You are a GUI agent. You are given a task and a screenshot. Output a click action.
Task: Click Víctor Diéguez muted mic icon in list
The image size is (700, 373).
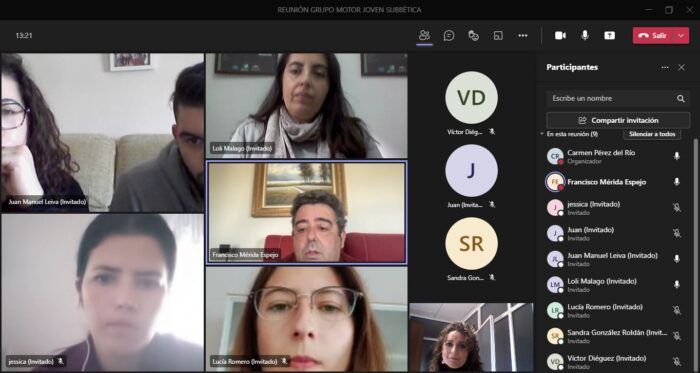pos(677,361)
